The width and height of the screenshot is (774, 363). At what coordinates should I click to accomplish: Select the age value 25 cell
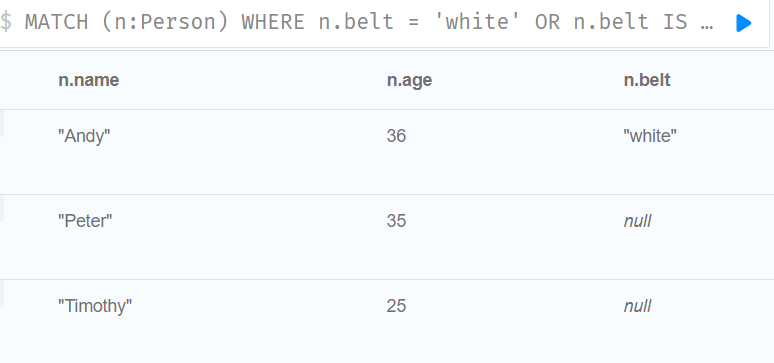396,306
